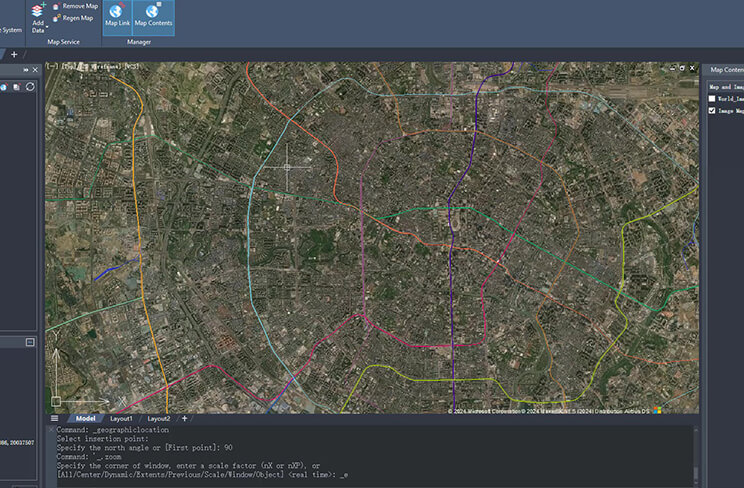Toggle the Map Contents panel button

tap(153, 15)
